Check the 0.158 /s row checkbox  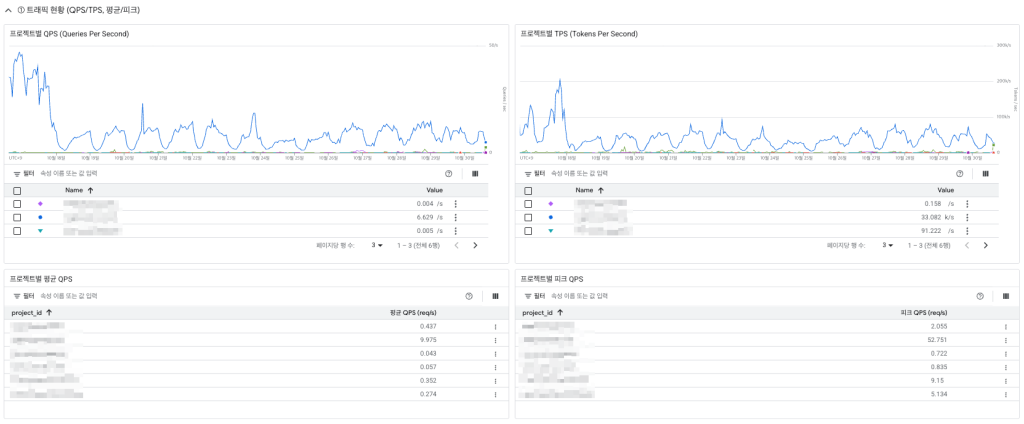[x=528, y=204]
